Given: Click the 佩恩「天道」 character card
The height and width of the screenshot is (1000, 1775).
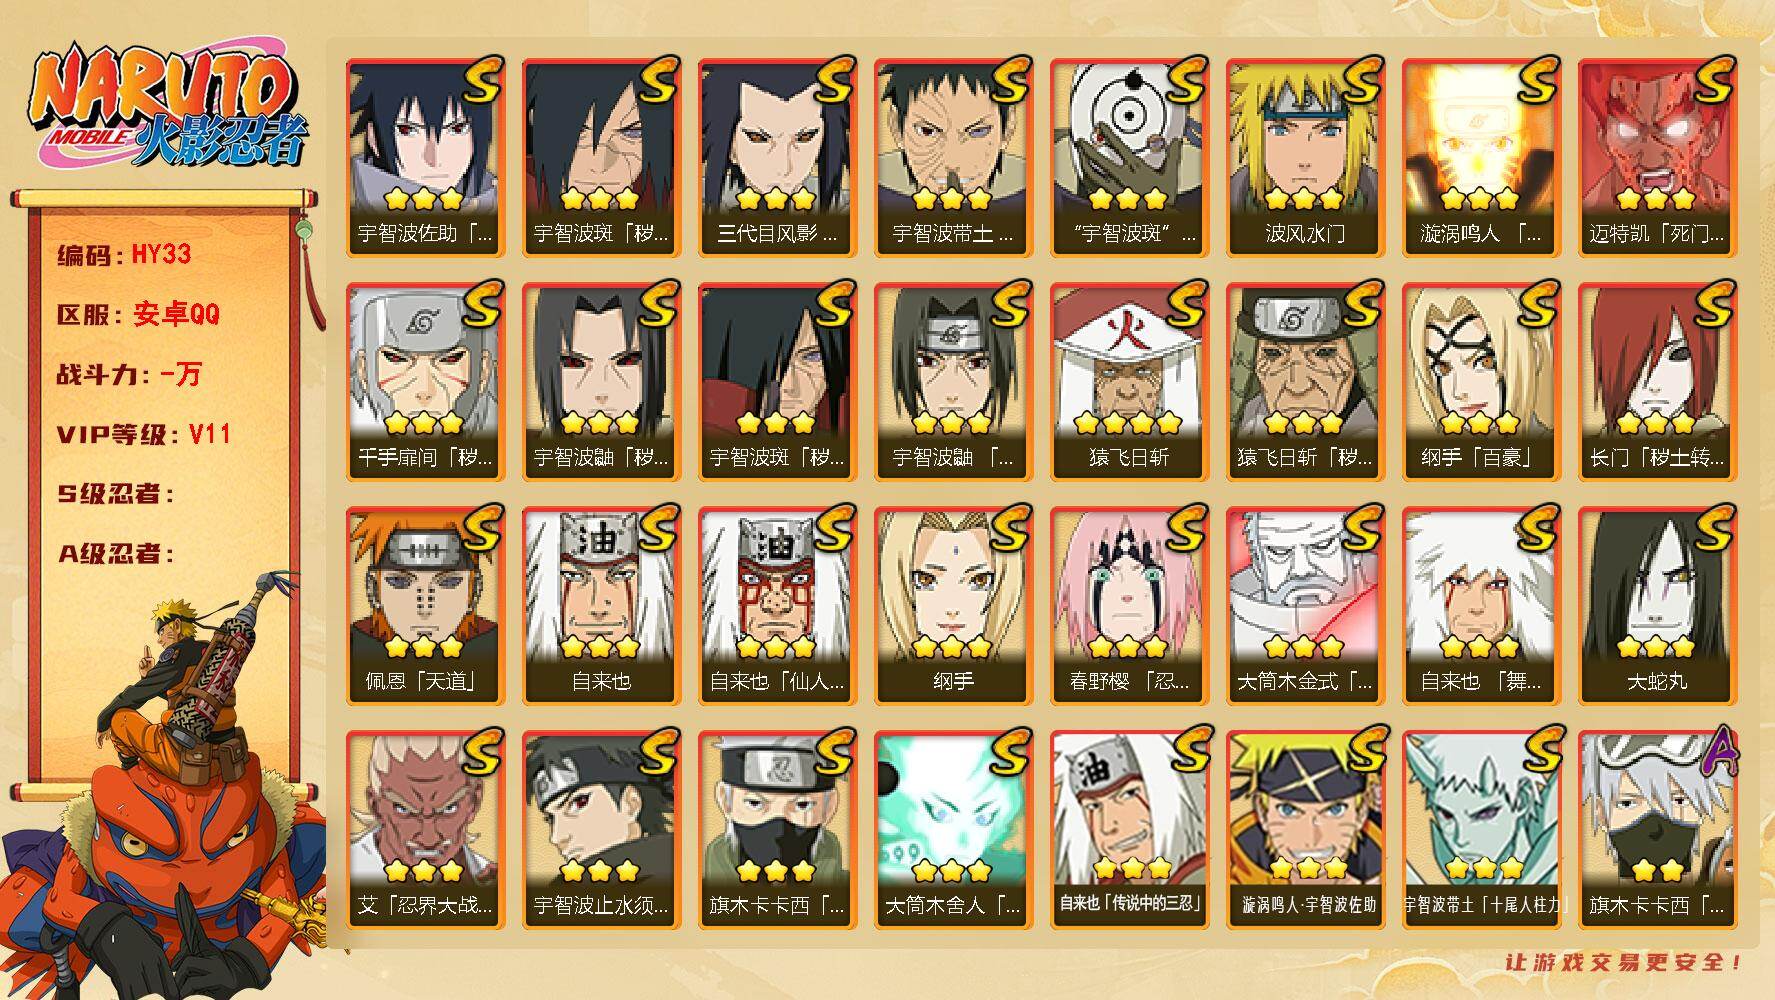Looking at the screenshot, I should (x=425, y=606).
